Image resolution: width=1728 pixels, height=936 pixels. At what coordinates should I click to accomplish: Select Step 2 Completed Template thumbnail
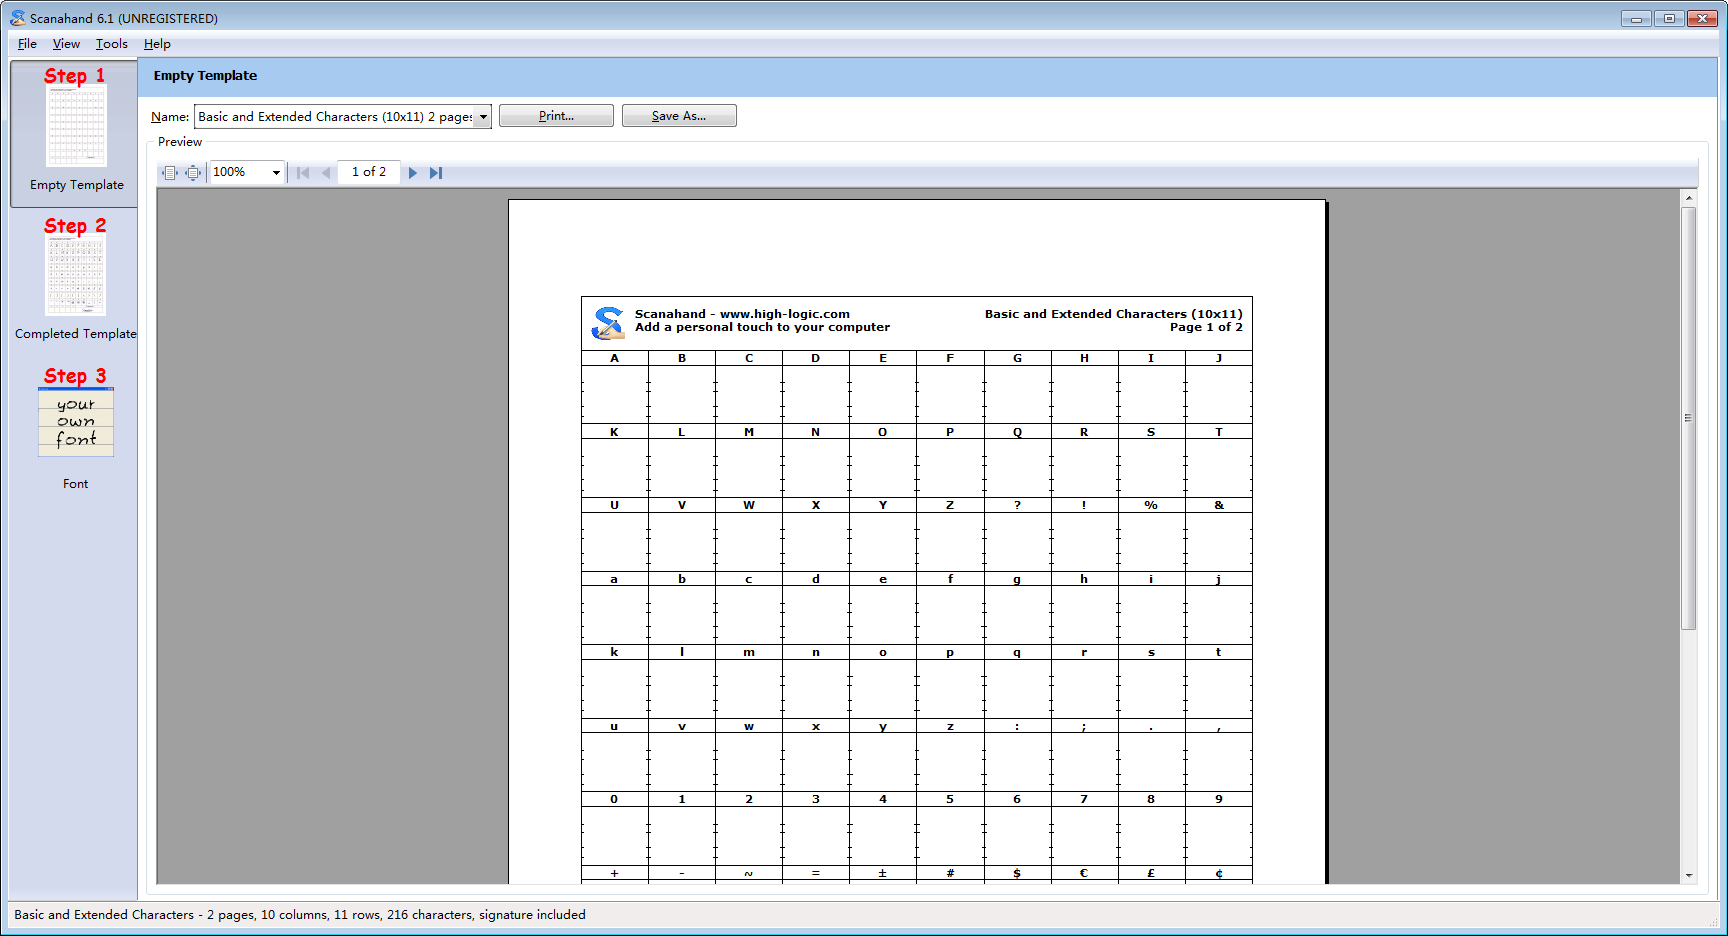pyautogui.click(x=75, y=276)
